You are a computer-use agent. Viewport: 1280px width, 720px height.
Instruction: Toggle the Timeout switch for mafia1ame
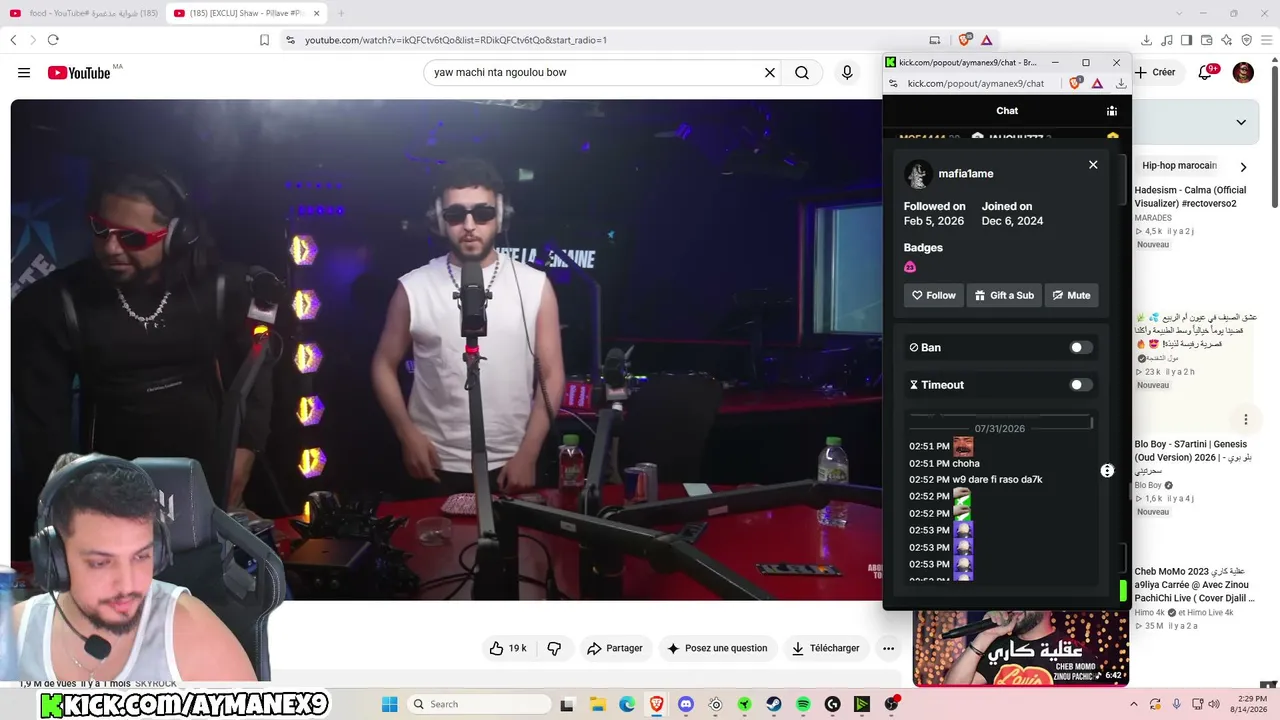click(1081, 384)
